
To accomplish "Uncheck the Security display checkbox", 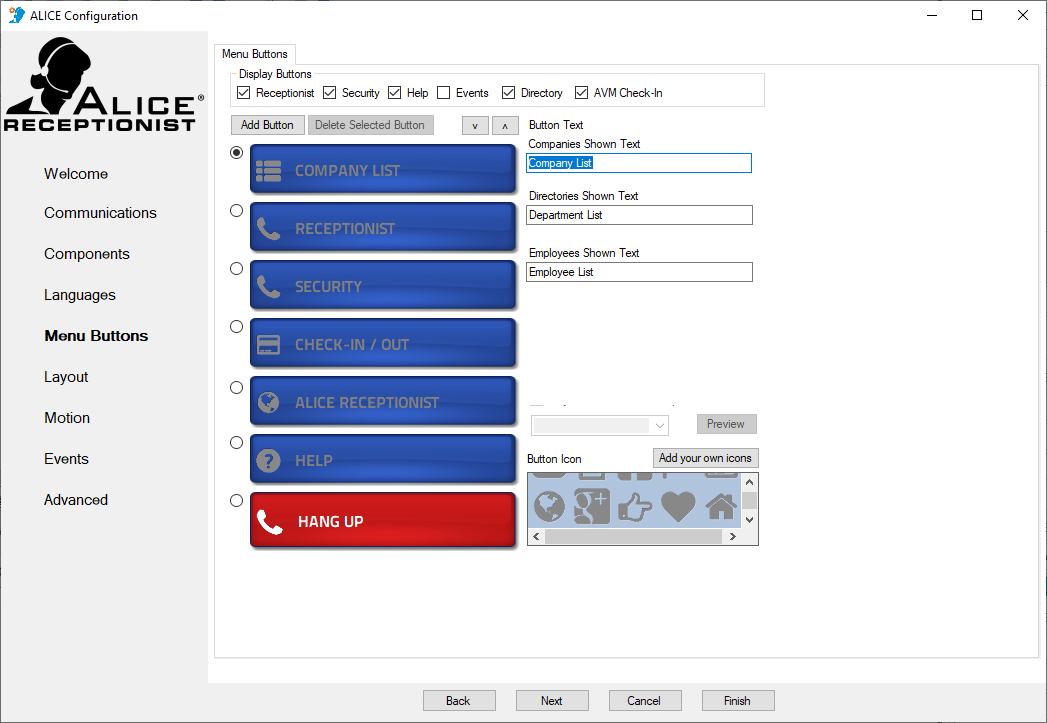I will pos(329,93).
